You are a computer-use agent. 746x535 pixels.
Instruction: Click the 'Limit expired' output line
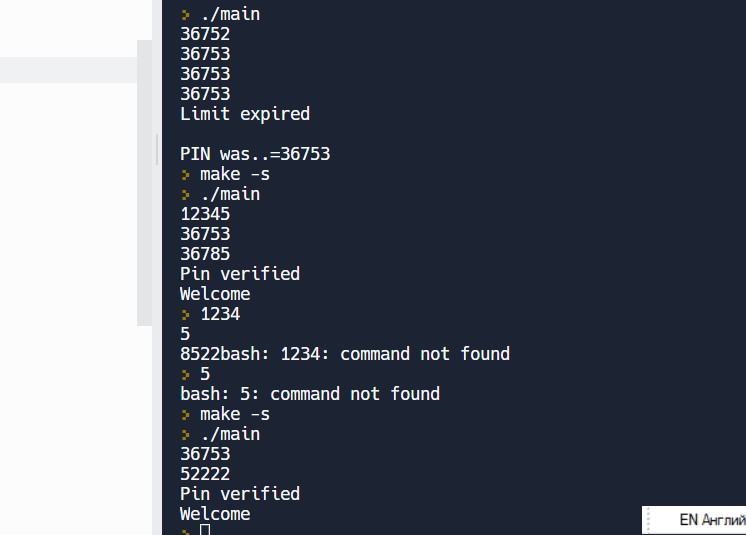pyautogui.click(x=245, y=114)
